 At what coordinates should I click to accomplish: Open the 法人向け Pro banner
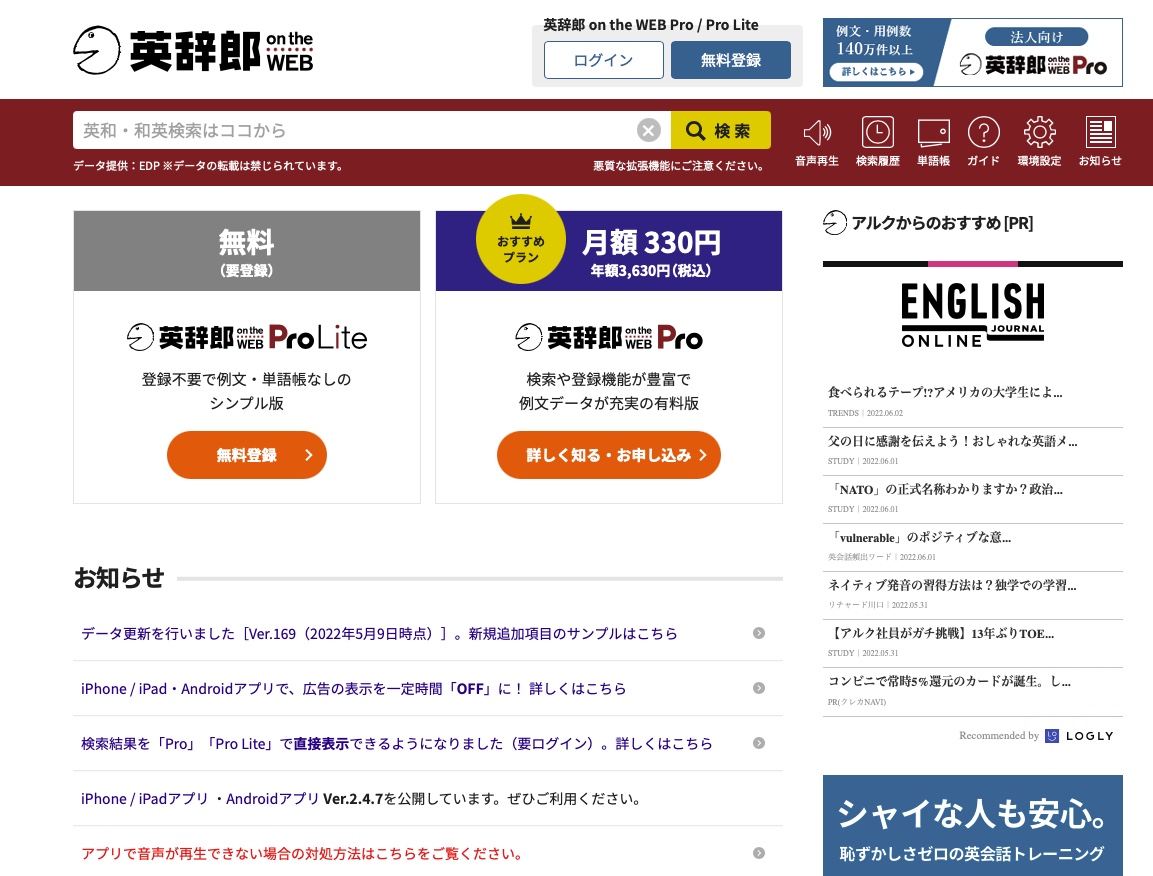click(972, 52)
